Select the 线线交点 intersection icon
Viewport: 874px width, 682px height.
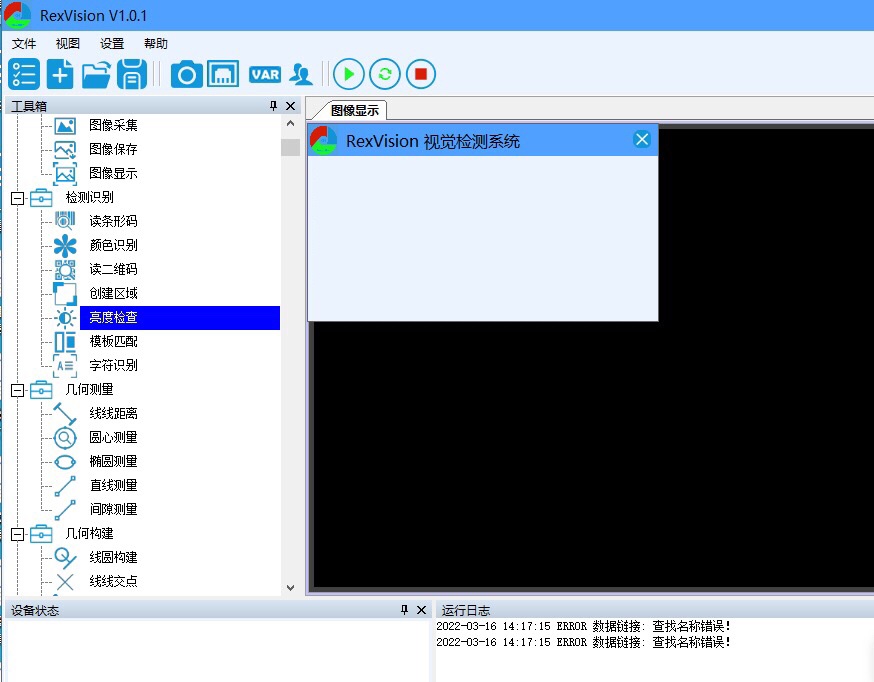(x=65, y=582)
